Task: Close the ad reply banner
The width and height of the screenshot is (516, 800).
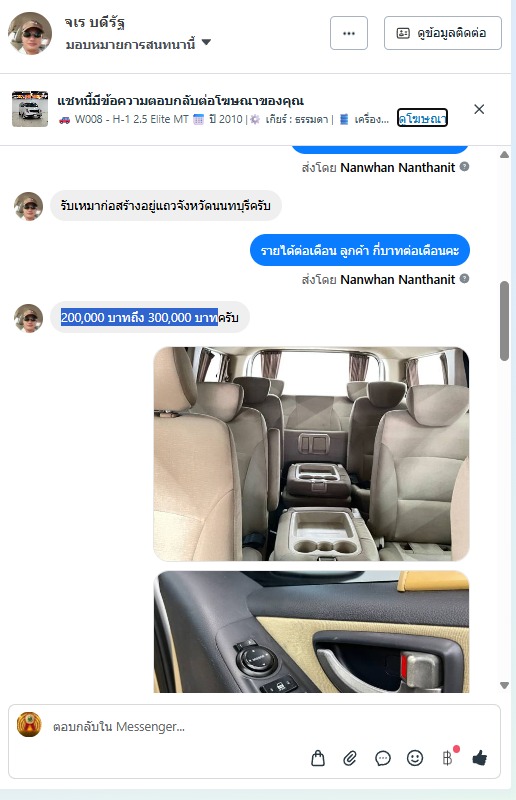Action: (479, 109)
